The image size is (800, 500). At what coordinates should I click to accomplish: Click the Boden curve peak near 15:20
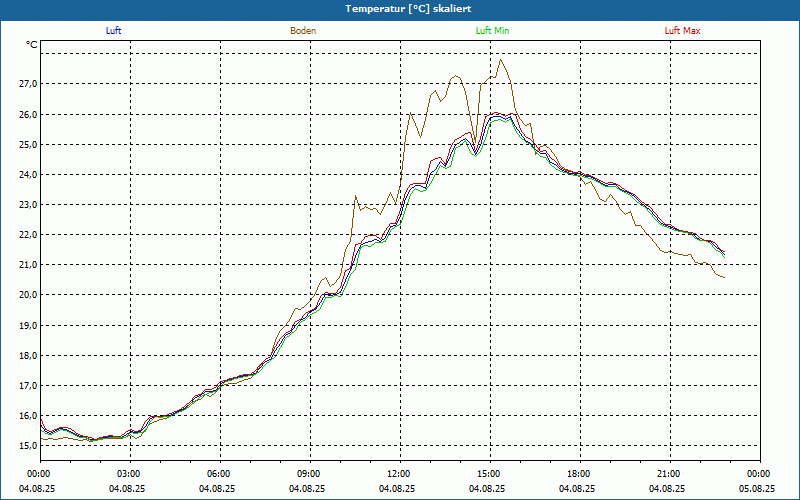tap(501, 60)
